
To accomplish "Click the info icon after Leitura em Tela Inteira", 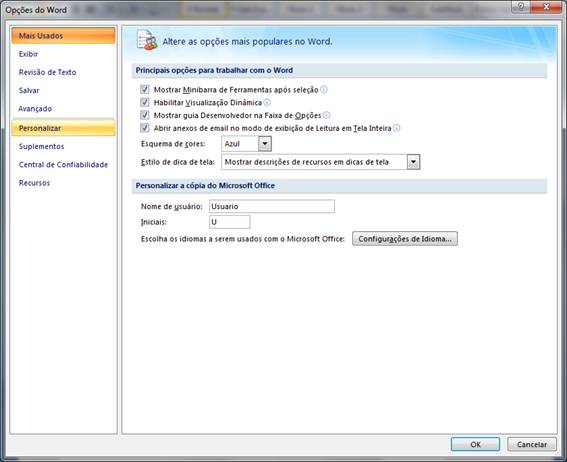I will click(397, 128).
